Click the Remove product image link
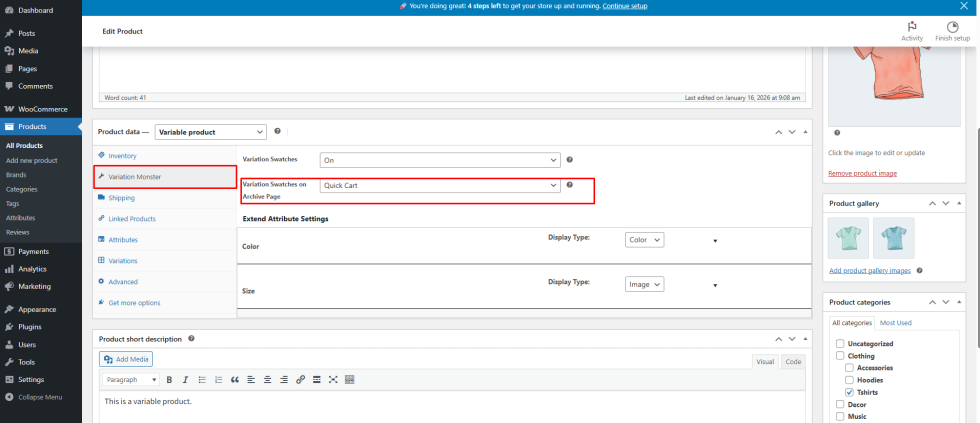Image resolution: width=980 pixels, height=423 pixels. click(862, 174)
